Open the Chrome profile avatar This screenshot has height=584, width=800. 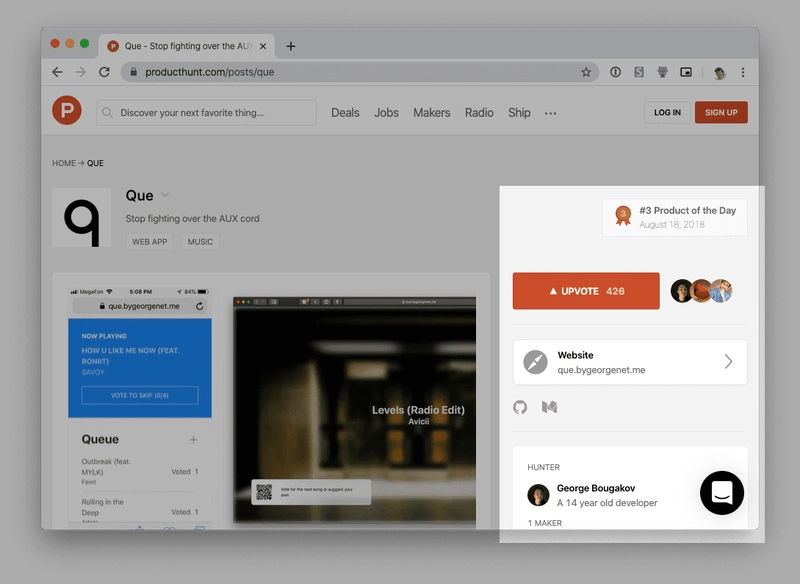[719, 72]
